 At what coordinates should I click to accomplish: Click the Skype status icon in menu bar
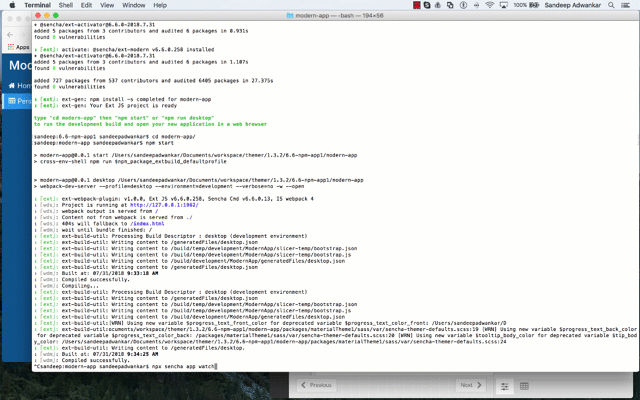[x=427, y=5]
